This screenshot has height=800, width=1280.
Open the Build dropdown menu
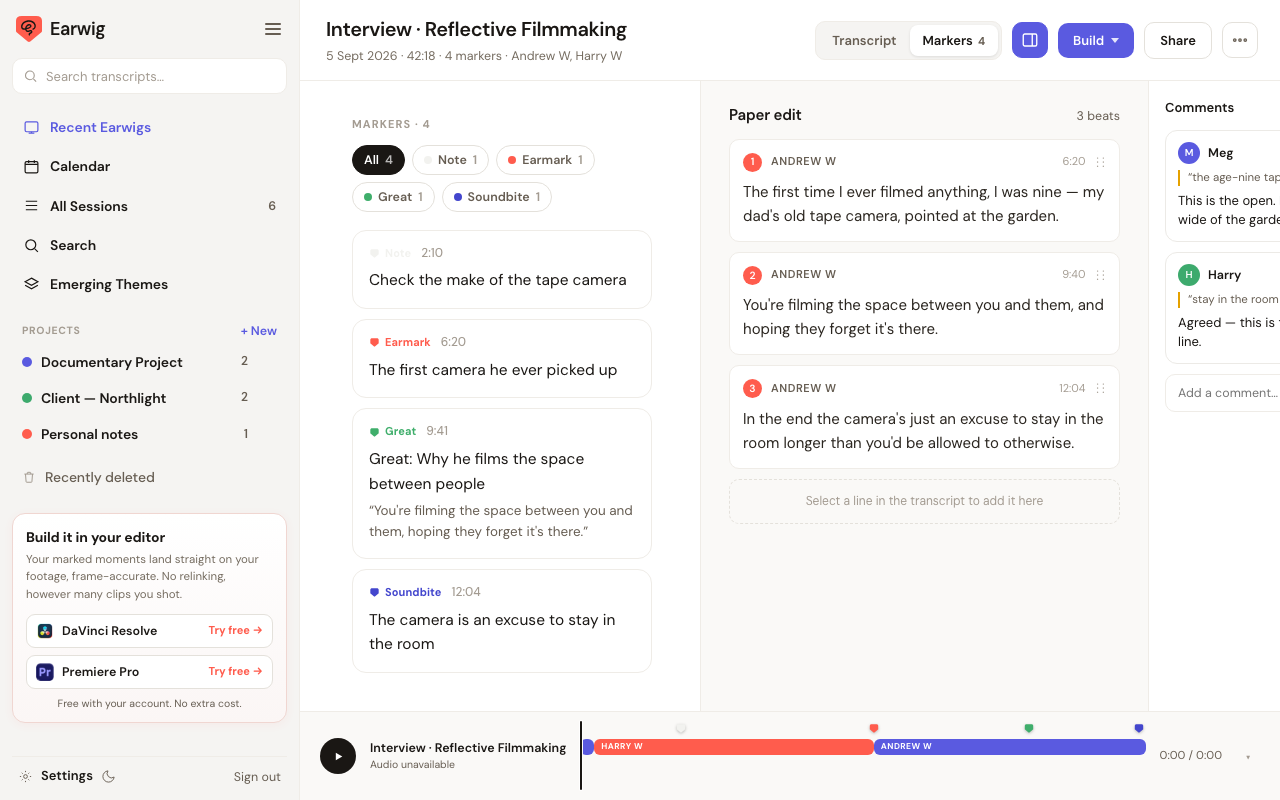tap(1096, 40)
